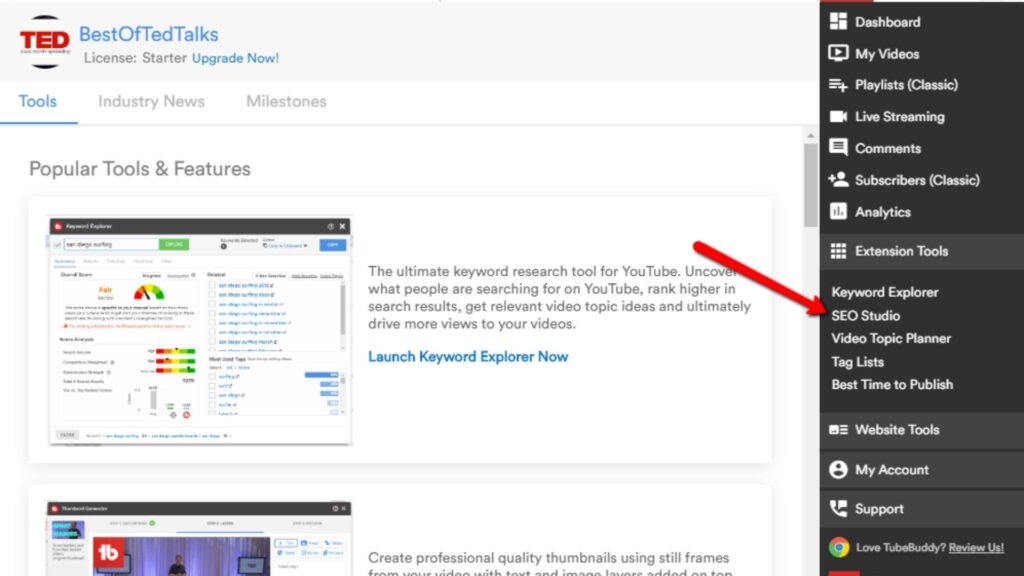Open the BestOfTedTalks channel name link
The height and width of the screenshot is (576, 1024).
[148, 34]
